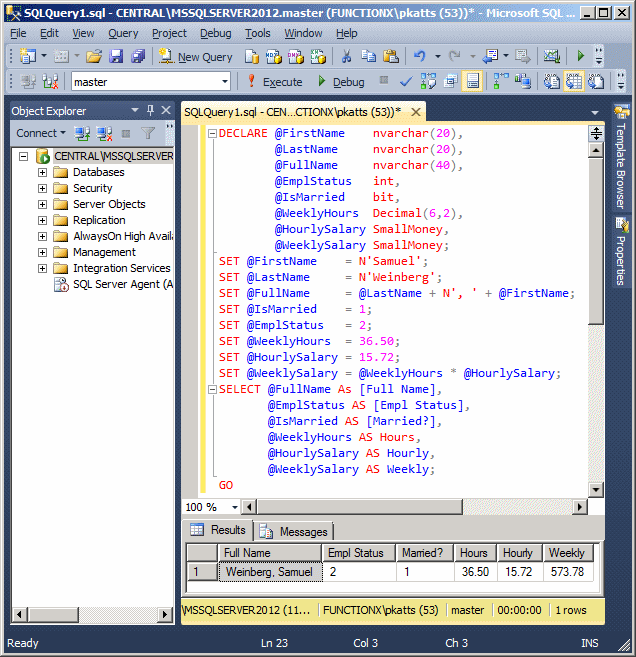Toggle Include Actual Execution Plan
This screenshot has width=636, height=657.
pos(501,81)
